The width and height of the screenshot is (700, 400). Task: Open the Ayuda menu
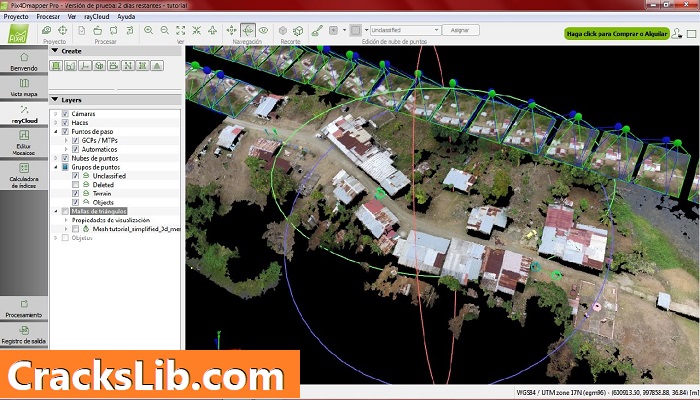point(126,17)
